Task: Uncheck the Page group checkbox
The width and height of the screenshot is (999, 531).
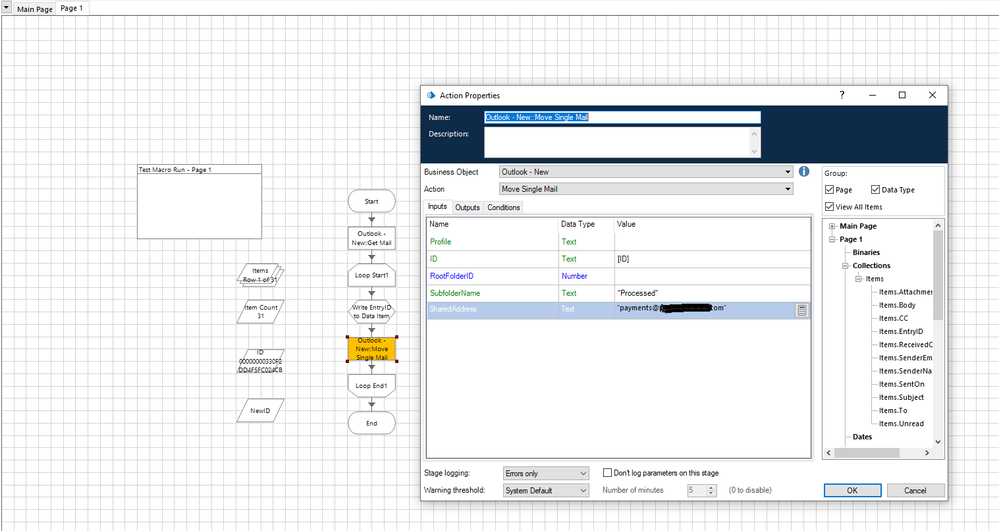Action: click(x=831, y=190)
